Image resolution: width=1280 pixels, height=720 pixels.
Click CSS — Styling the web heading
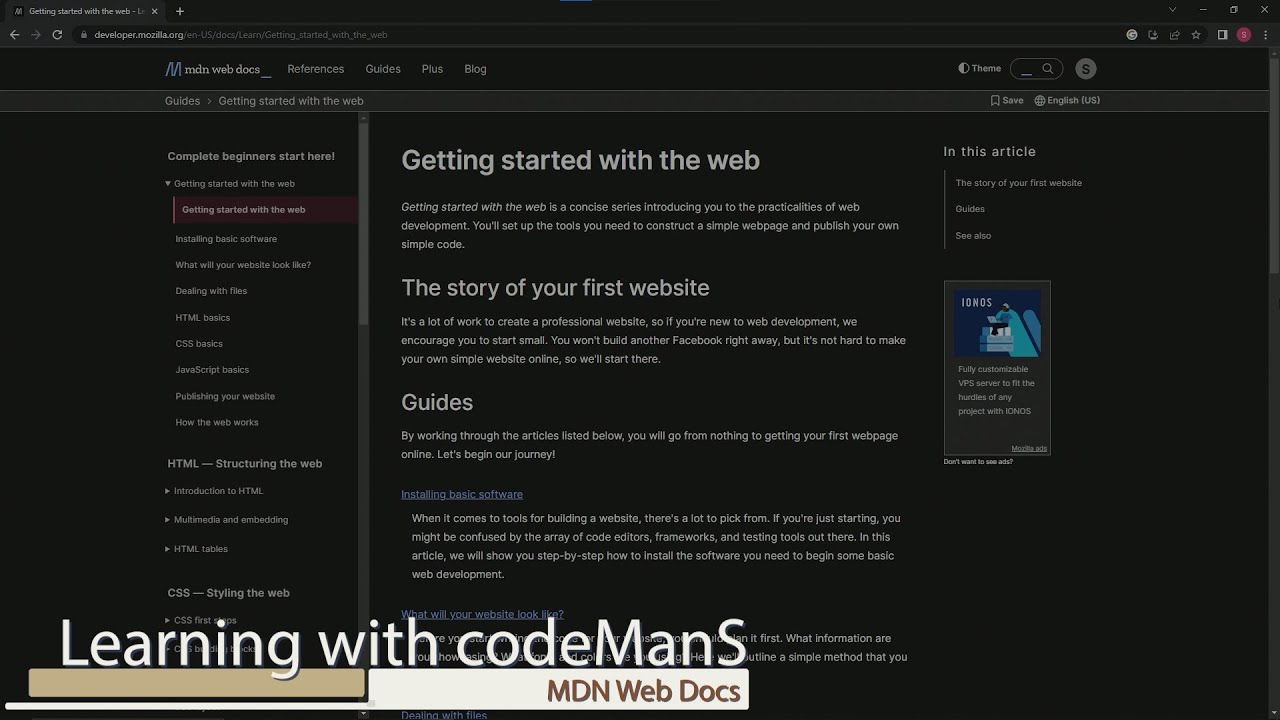(228, 593)
